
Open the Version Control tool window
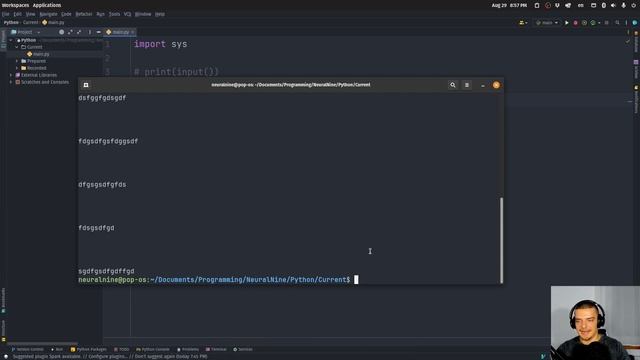coord(28,349)
